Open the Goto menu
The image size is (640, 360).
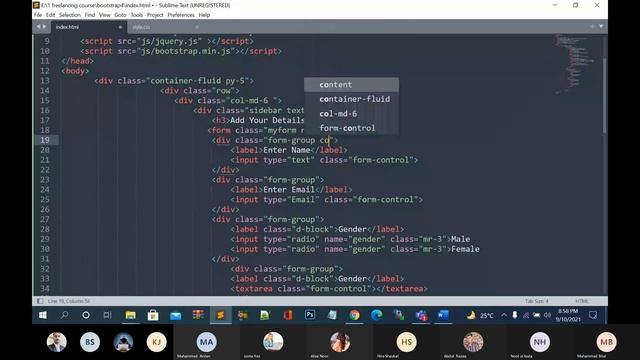click(120, 15)
